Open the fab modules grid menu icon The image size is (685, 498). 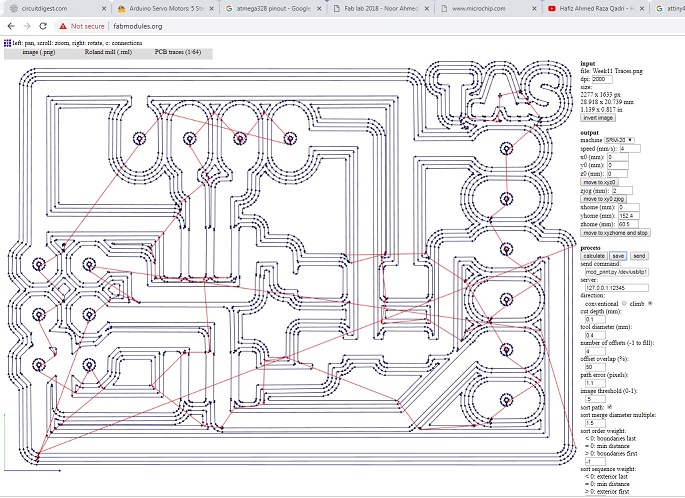(7, 43)
